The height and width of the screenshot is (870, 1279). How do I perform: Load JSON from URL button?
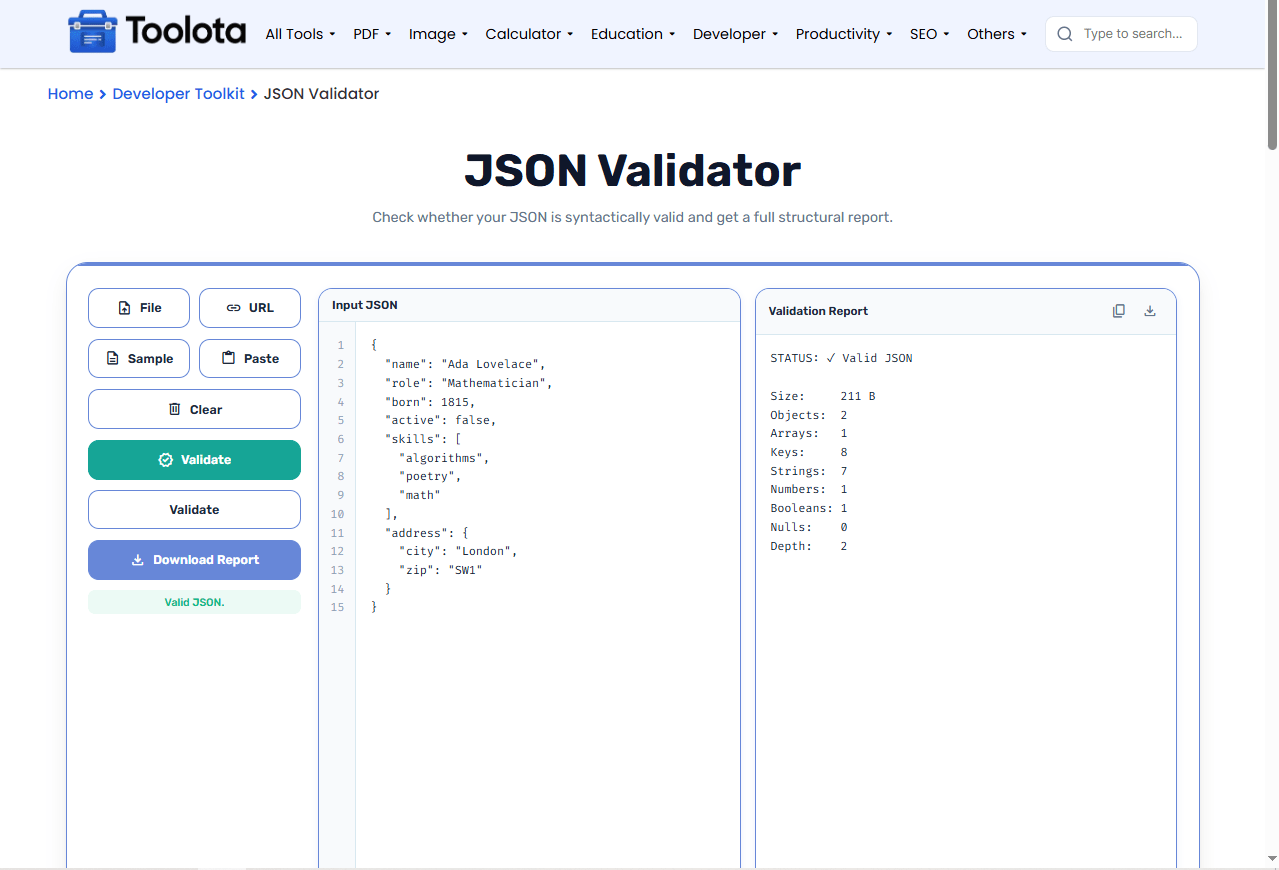coord(250,308)
